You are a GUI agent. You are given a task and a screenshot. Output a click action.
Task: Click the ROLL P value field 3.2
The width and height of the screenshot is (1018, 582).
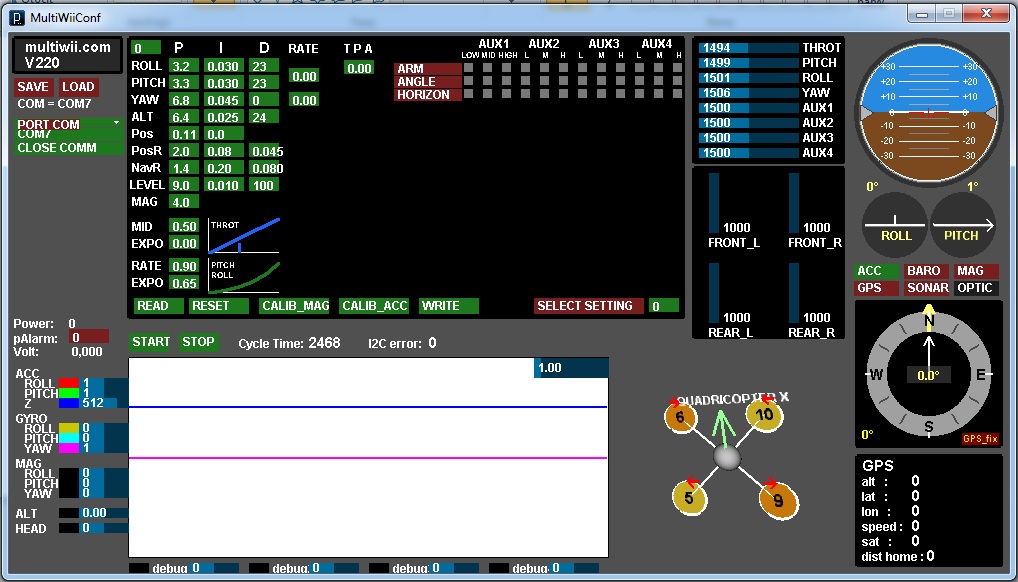(x=181, y=66)
